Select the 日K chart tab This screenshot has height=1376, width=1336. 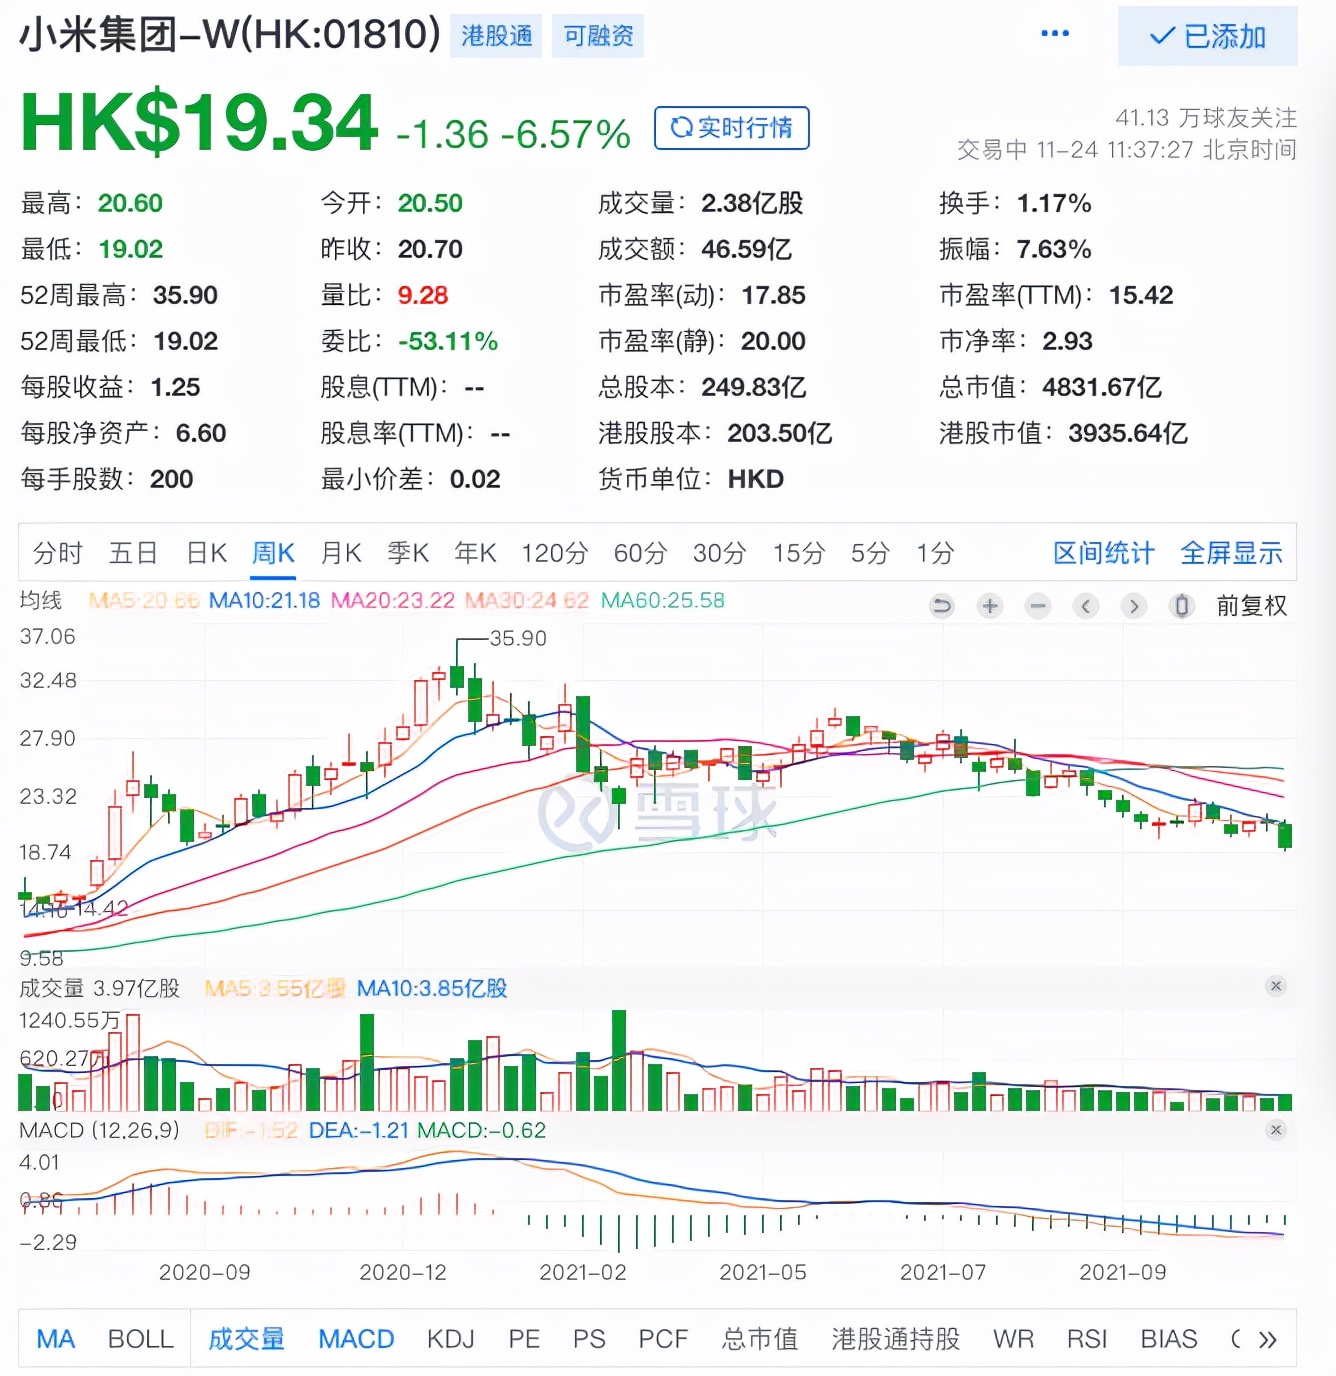207,553
